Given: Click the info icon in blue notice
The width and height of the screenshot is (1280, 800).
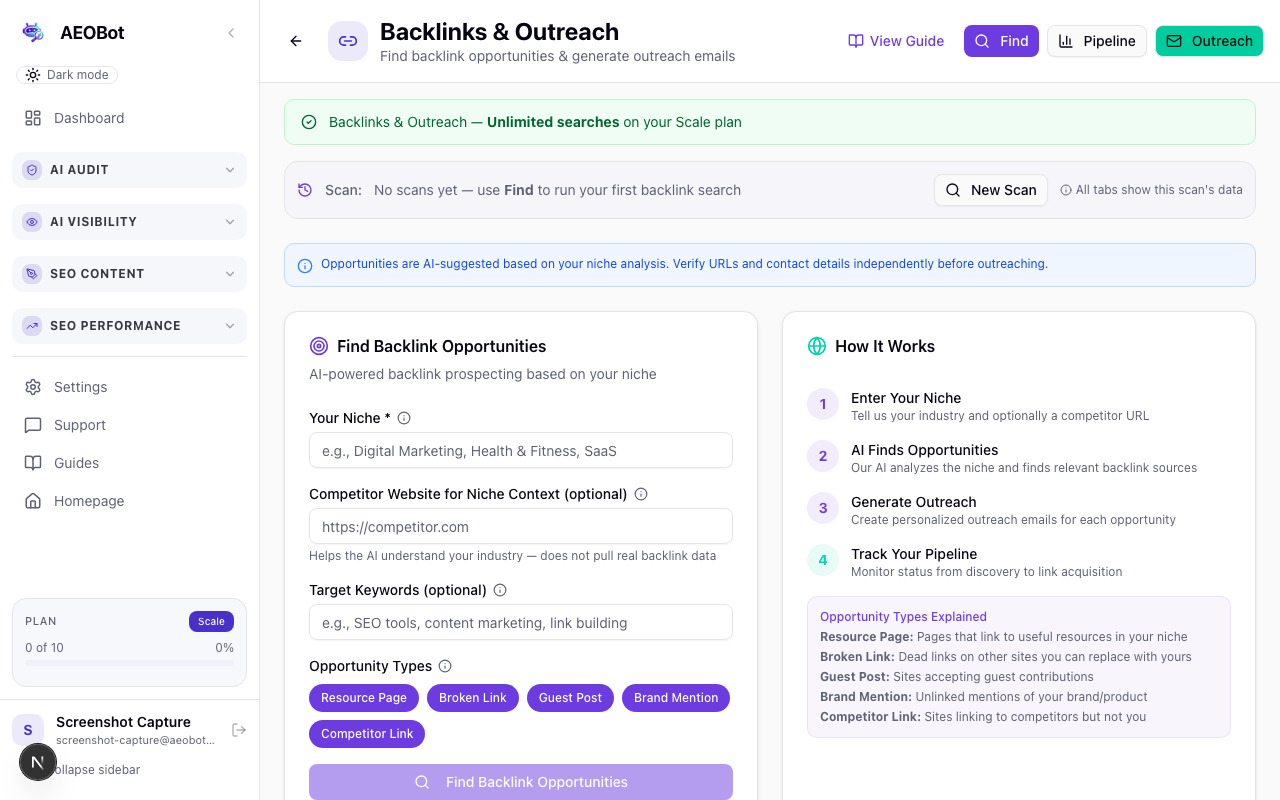Looking at the screenshot, I should point(305,265).
